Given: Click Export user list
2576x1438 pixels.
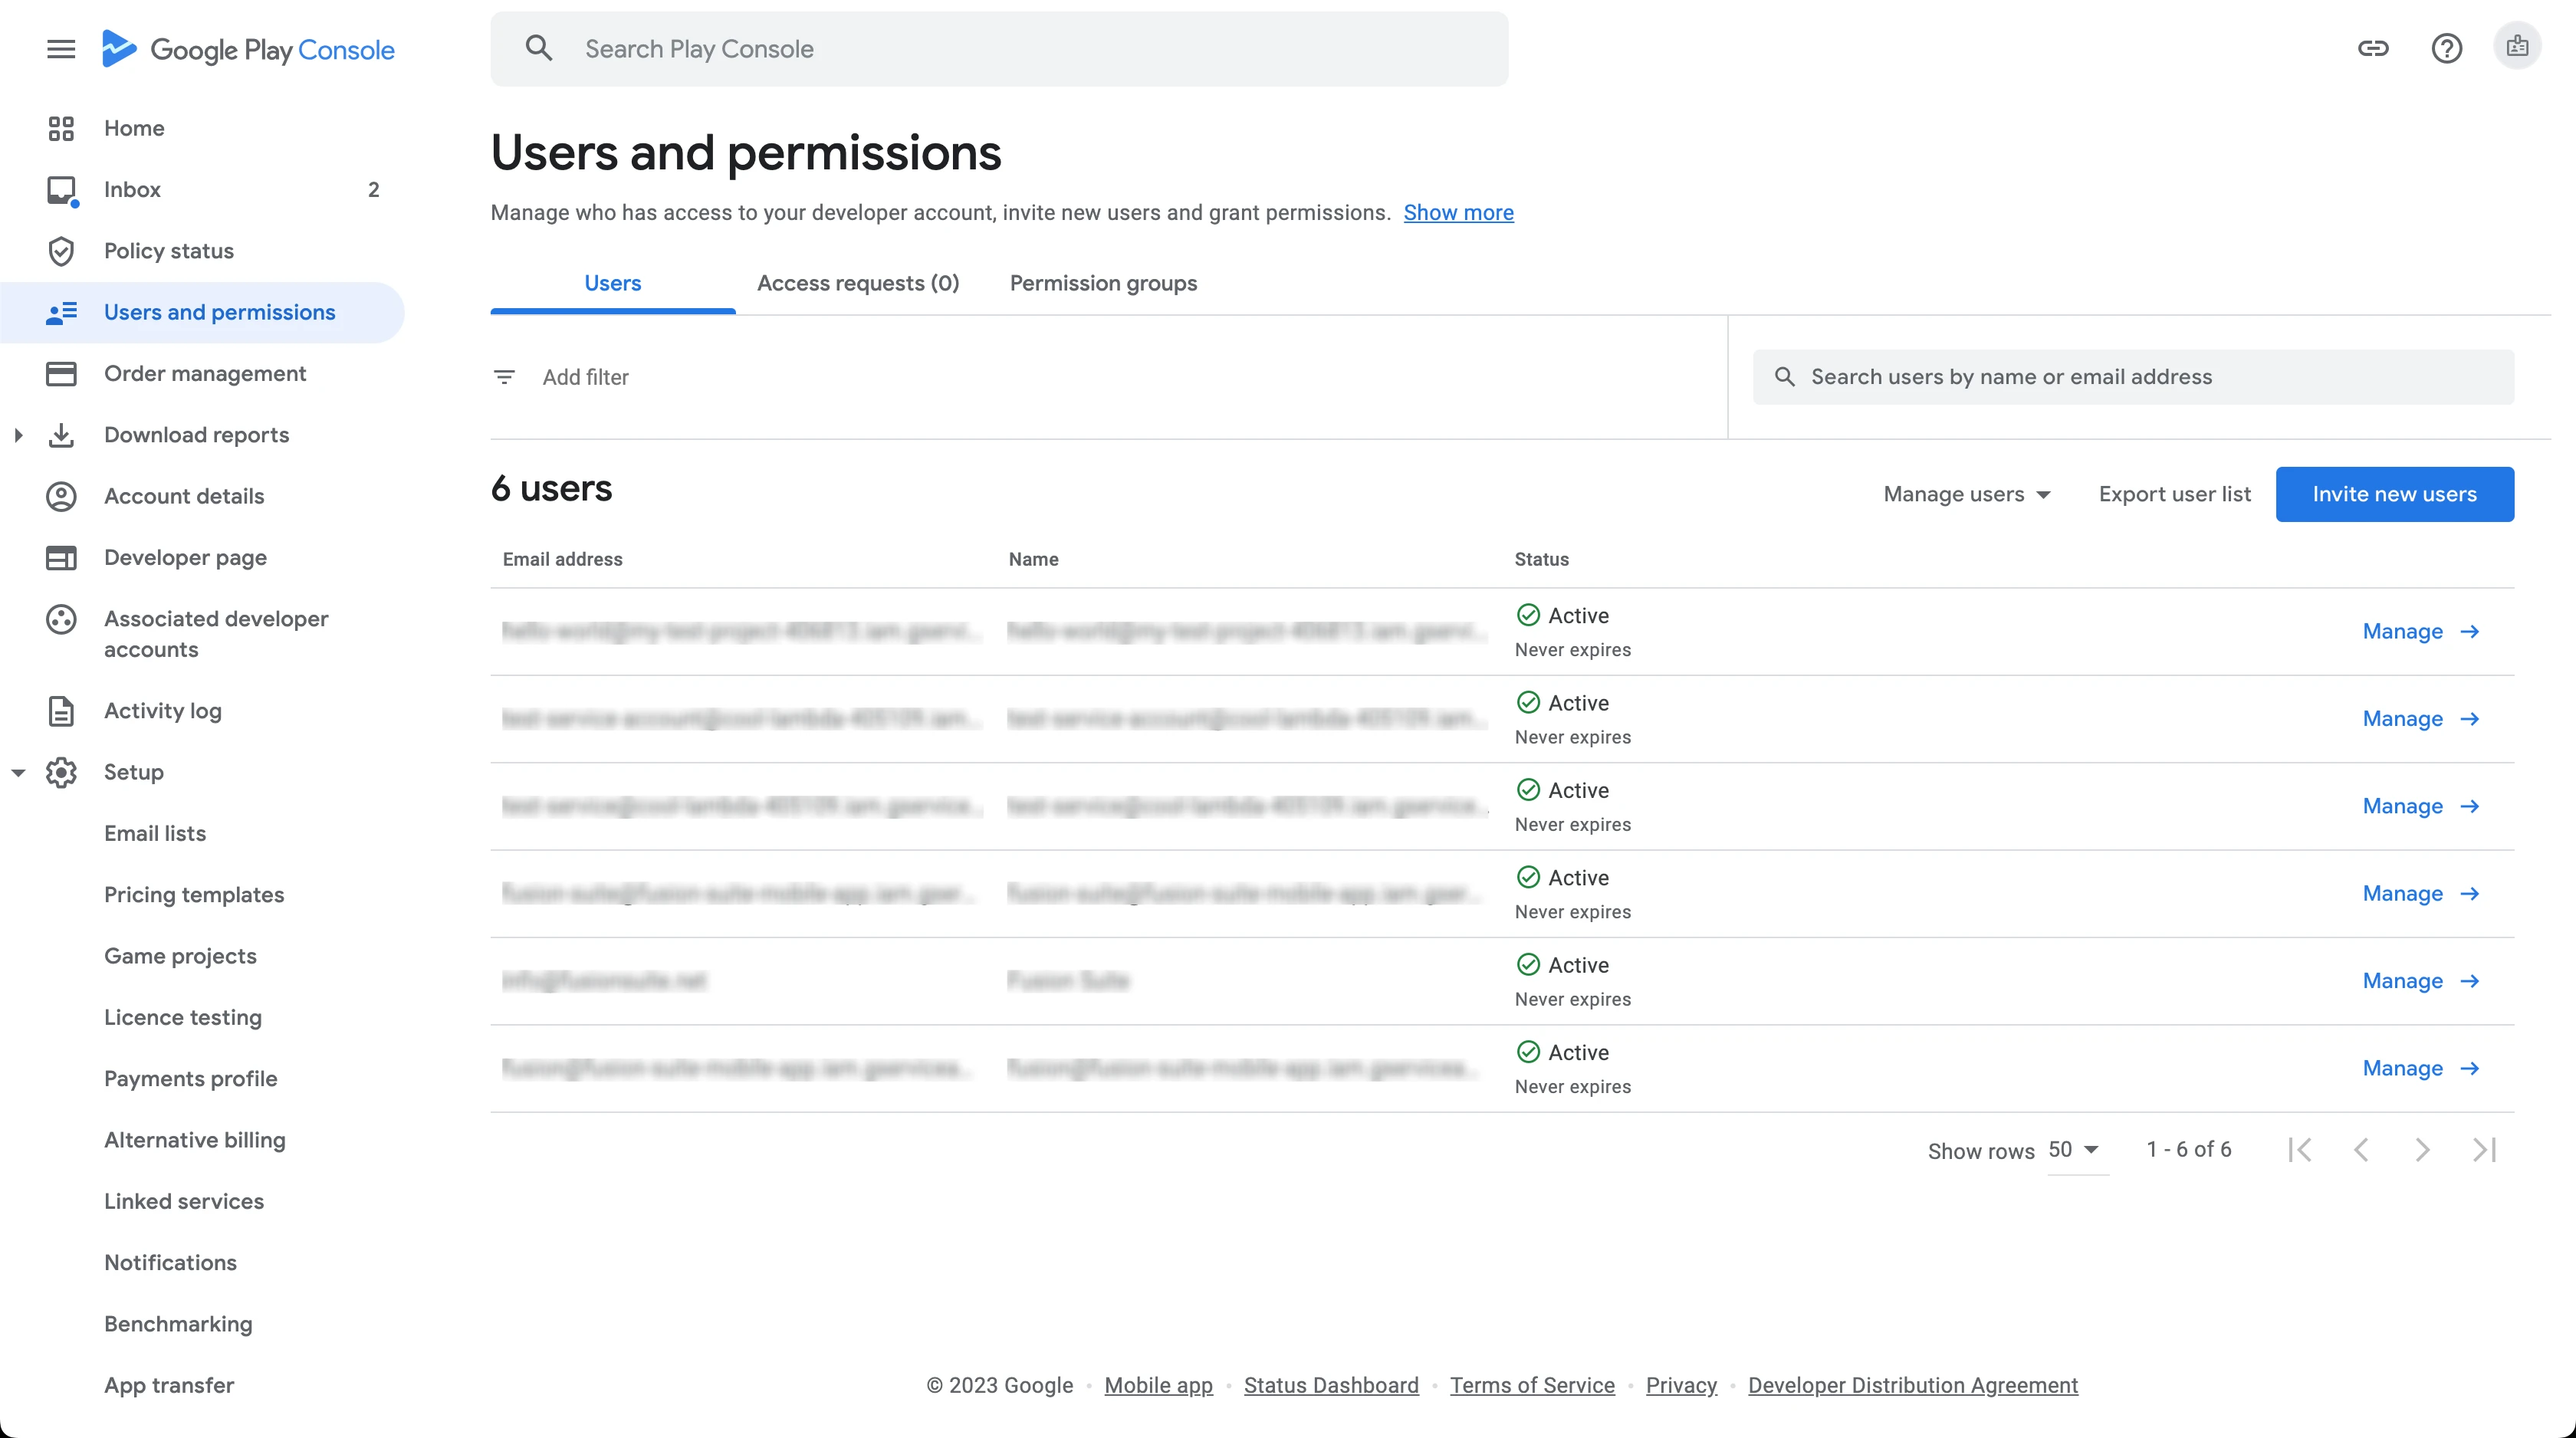Looking at the screenshot, I should point(2174,494).
